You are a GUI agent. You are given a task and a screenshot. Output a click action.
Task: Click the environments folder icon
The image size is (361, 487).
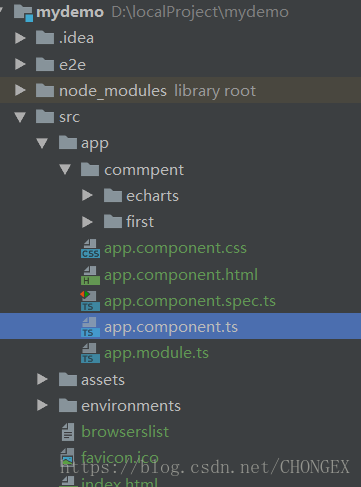coord(68,405)
